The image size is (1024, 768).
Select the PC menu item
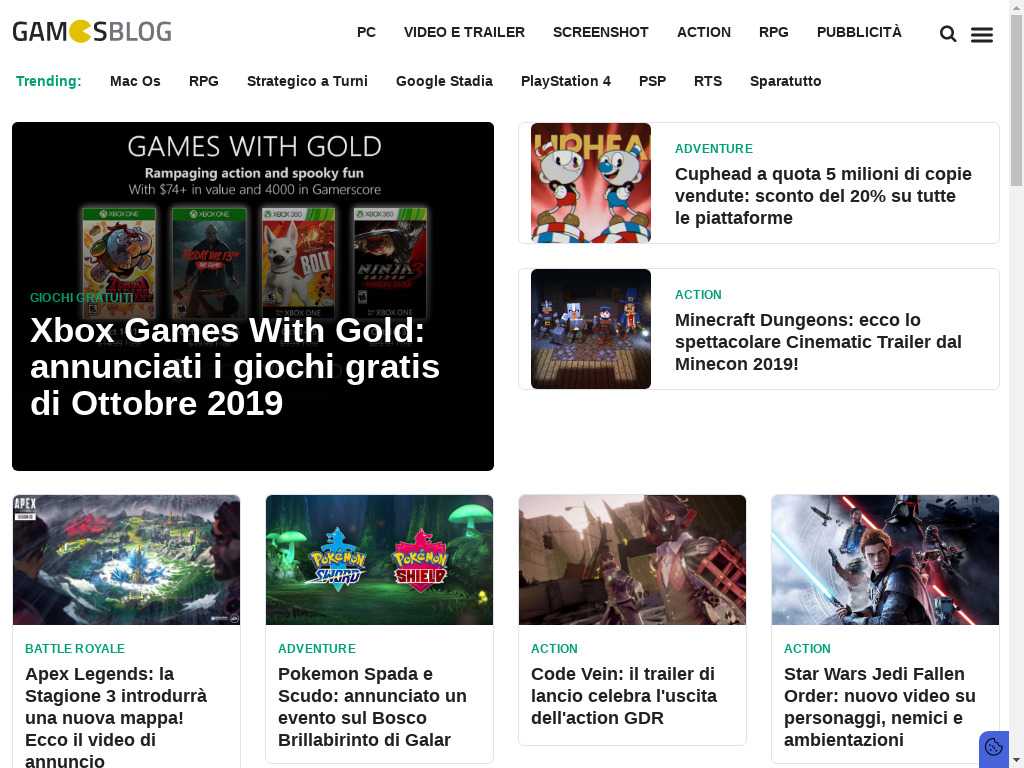pyautogui.click(x=366, y=32)
